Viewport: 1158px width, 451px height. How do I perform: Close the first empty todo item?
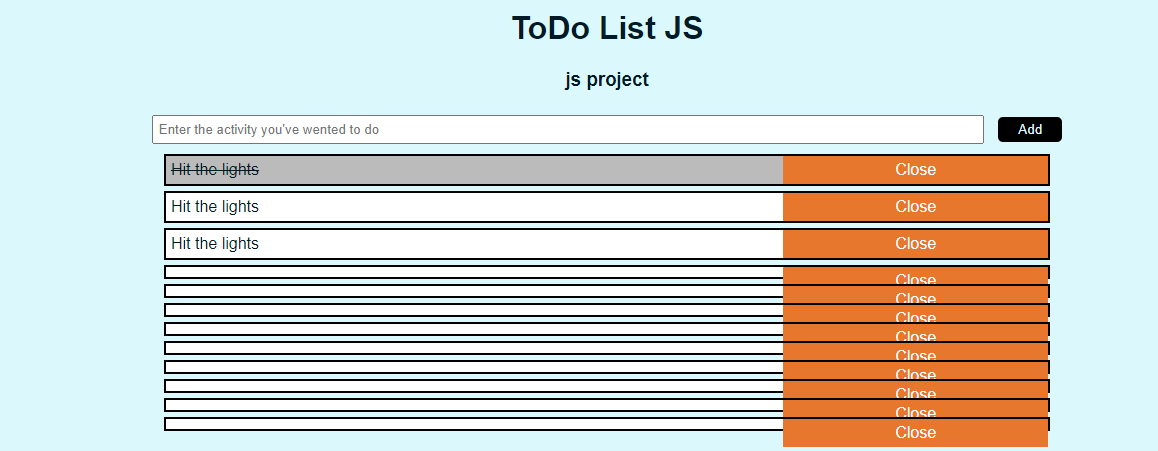916,276
